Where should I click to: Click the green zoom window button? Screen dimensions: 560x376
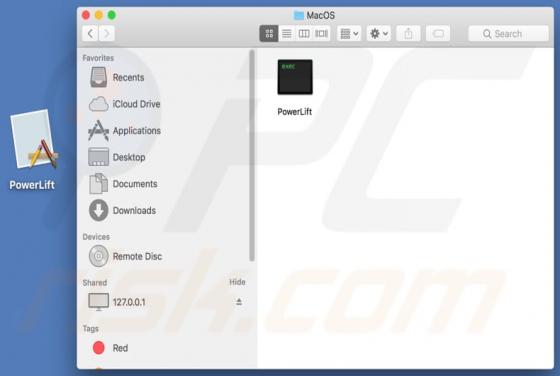point(112,15)
